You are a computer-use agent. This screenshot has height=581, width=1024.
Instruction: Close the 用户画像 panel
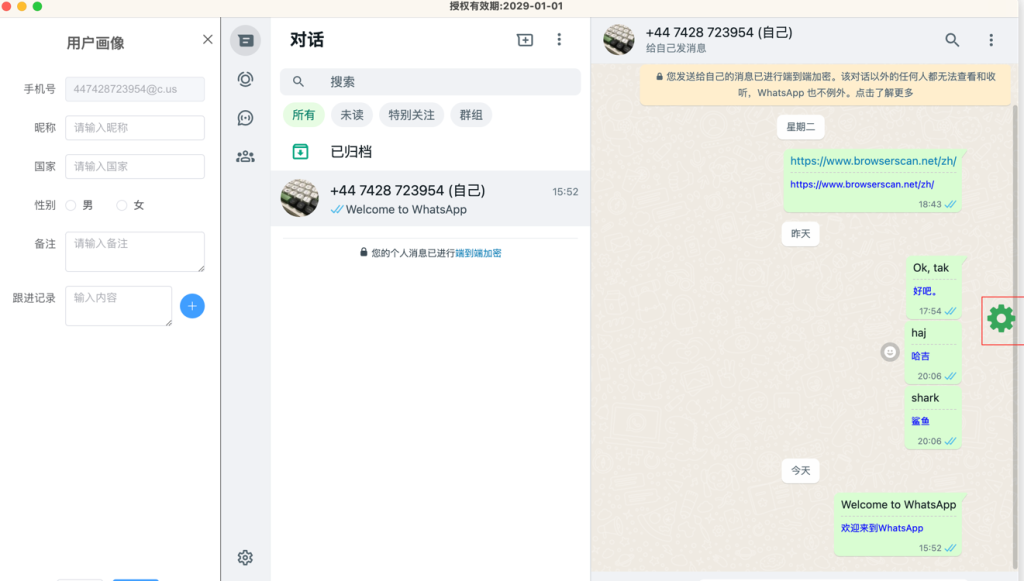point(208,39)
